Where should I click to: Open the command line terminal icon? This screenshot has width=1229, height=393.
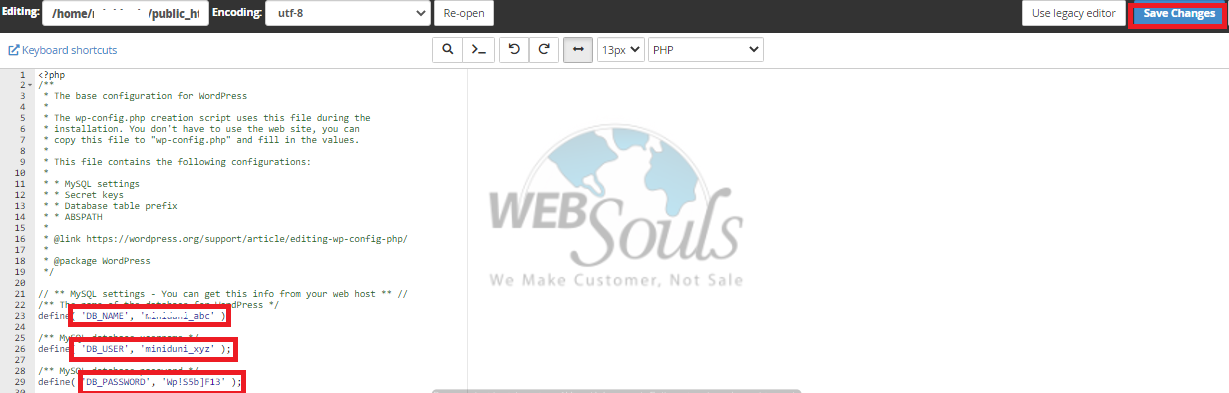480,49
